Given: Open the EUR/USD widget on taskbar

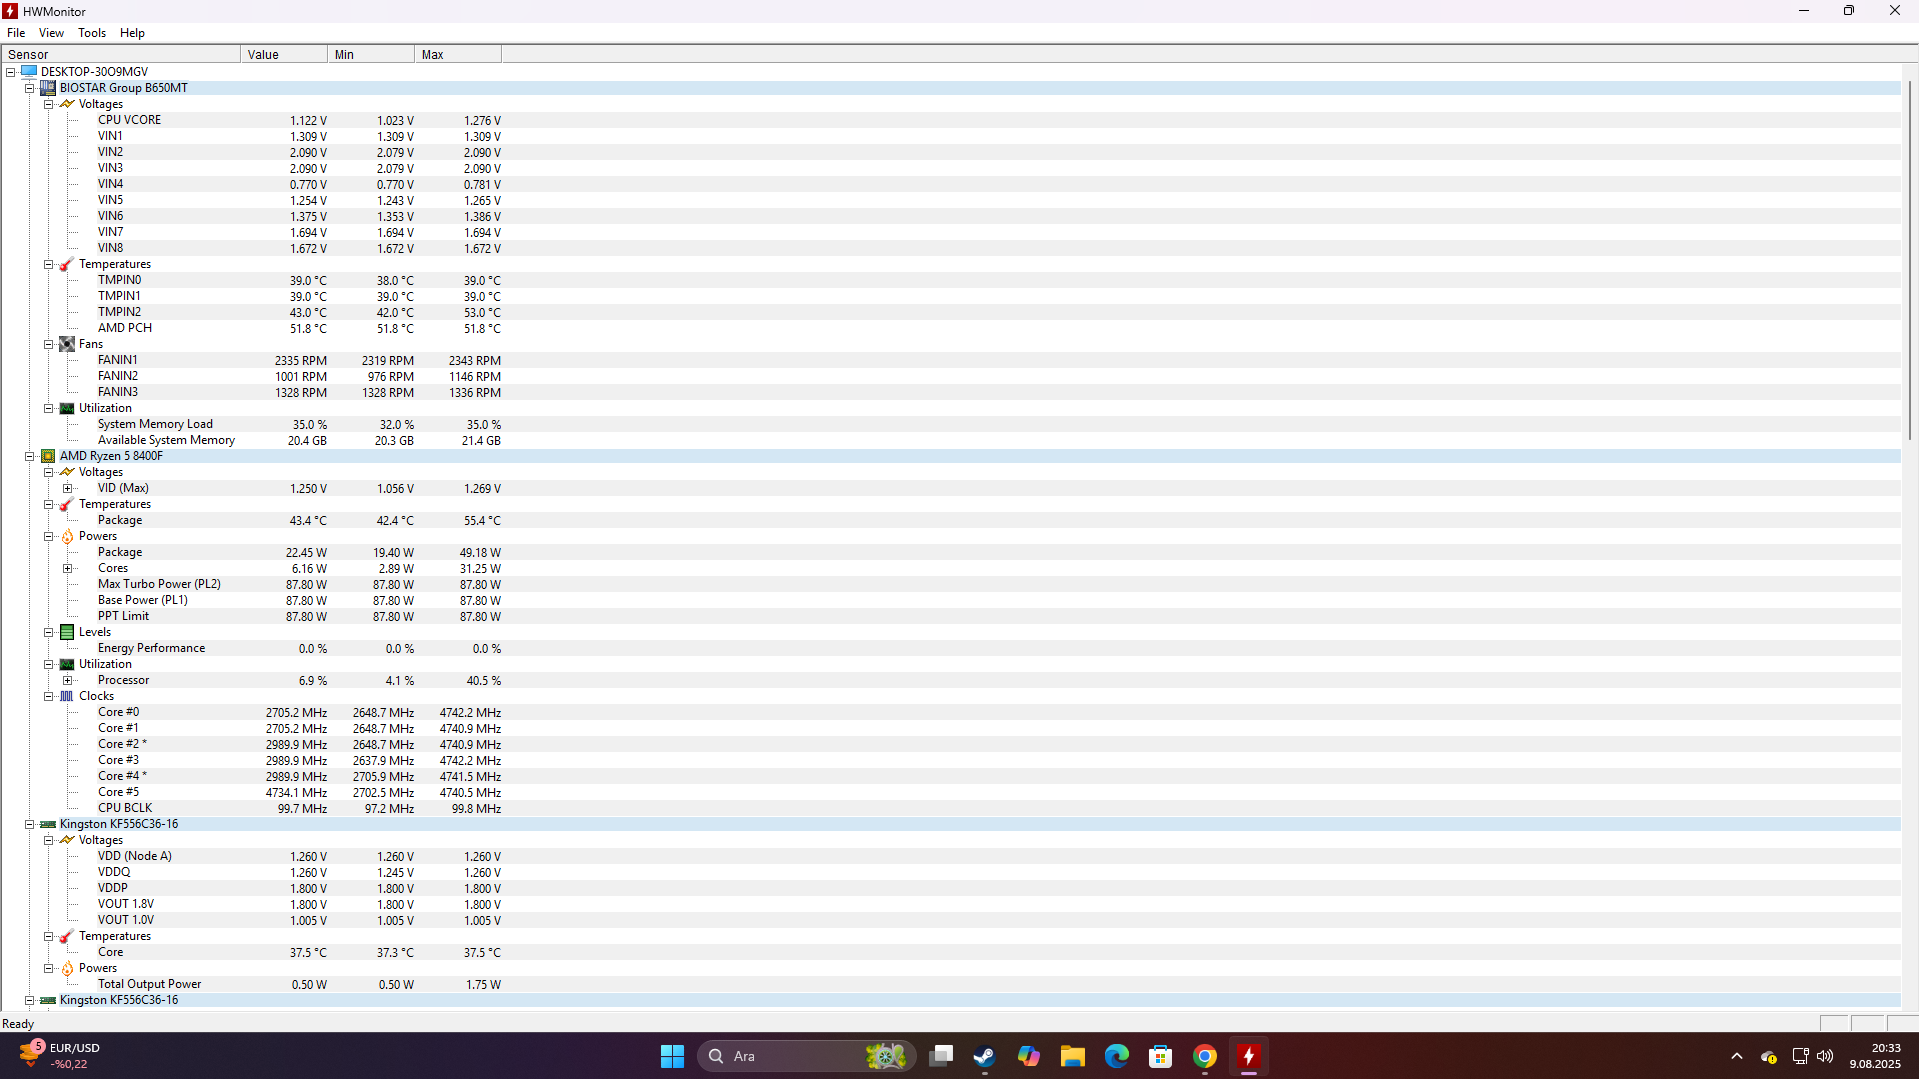Looking at the screenshot, I should pyautogui.click(x=60, y=1056).
